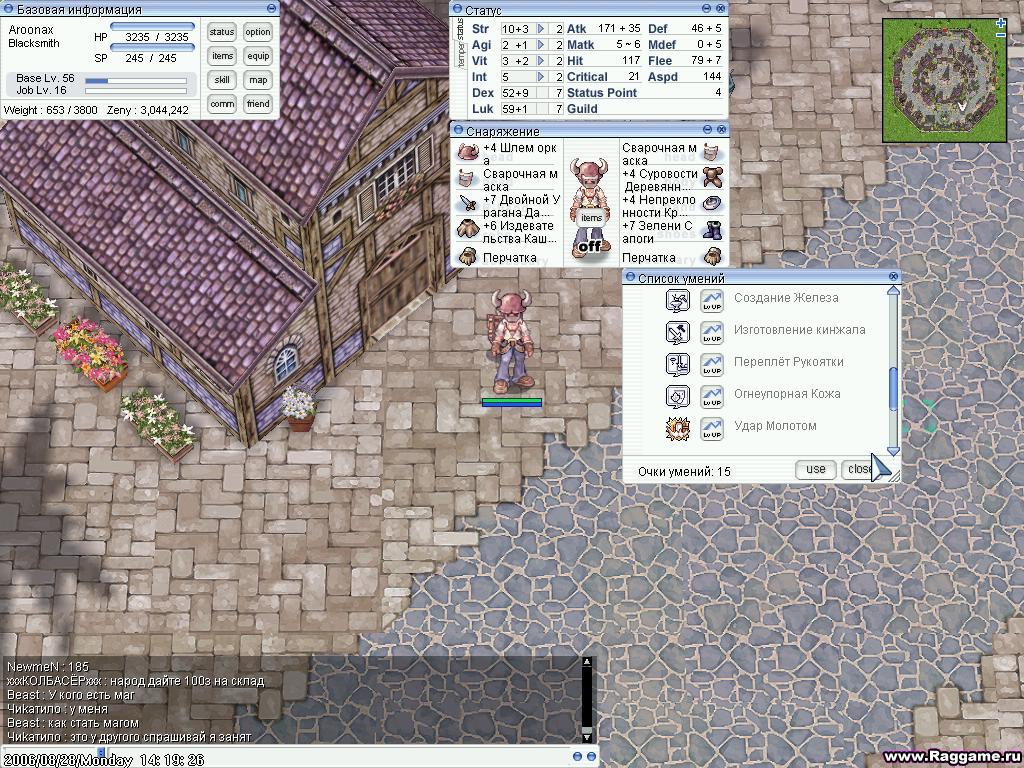Select the +7 green boots icon
1024x768 pixels.
point(712,230)
